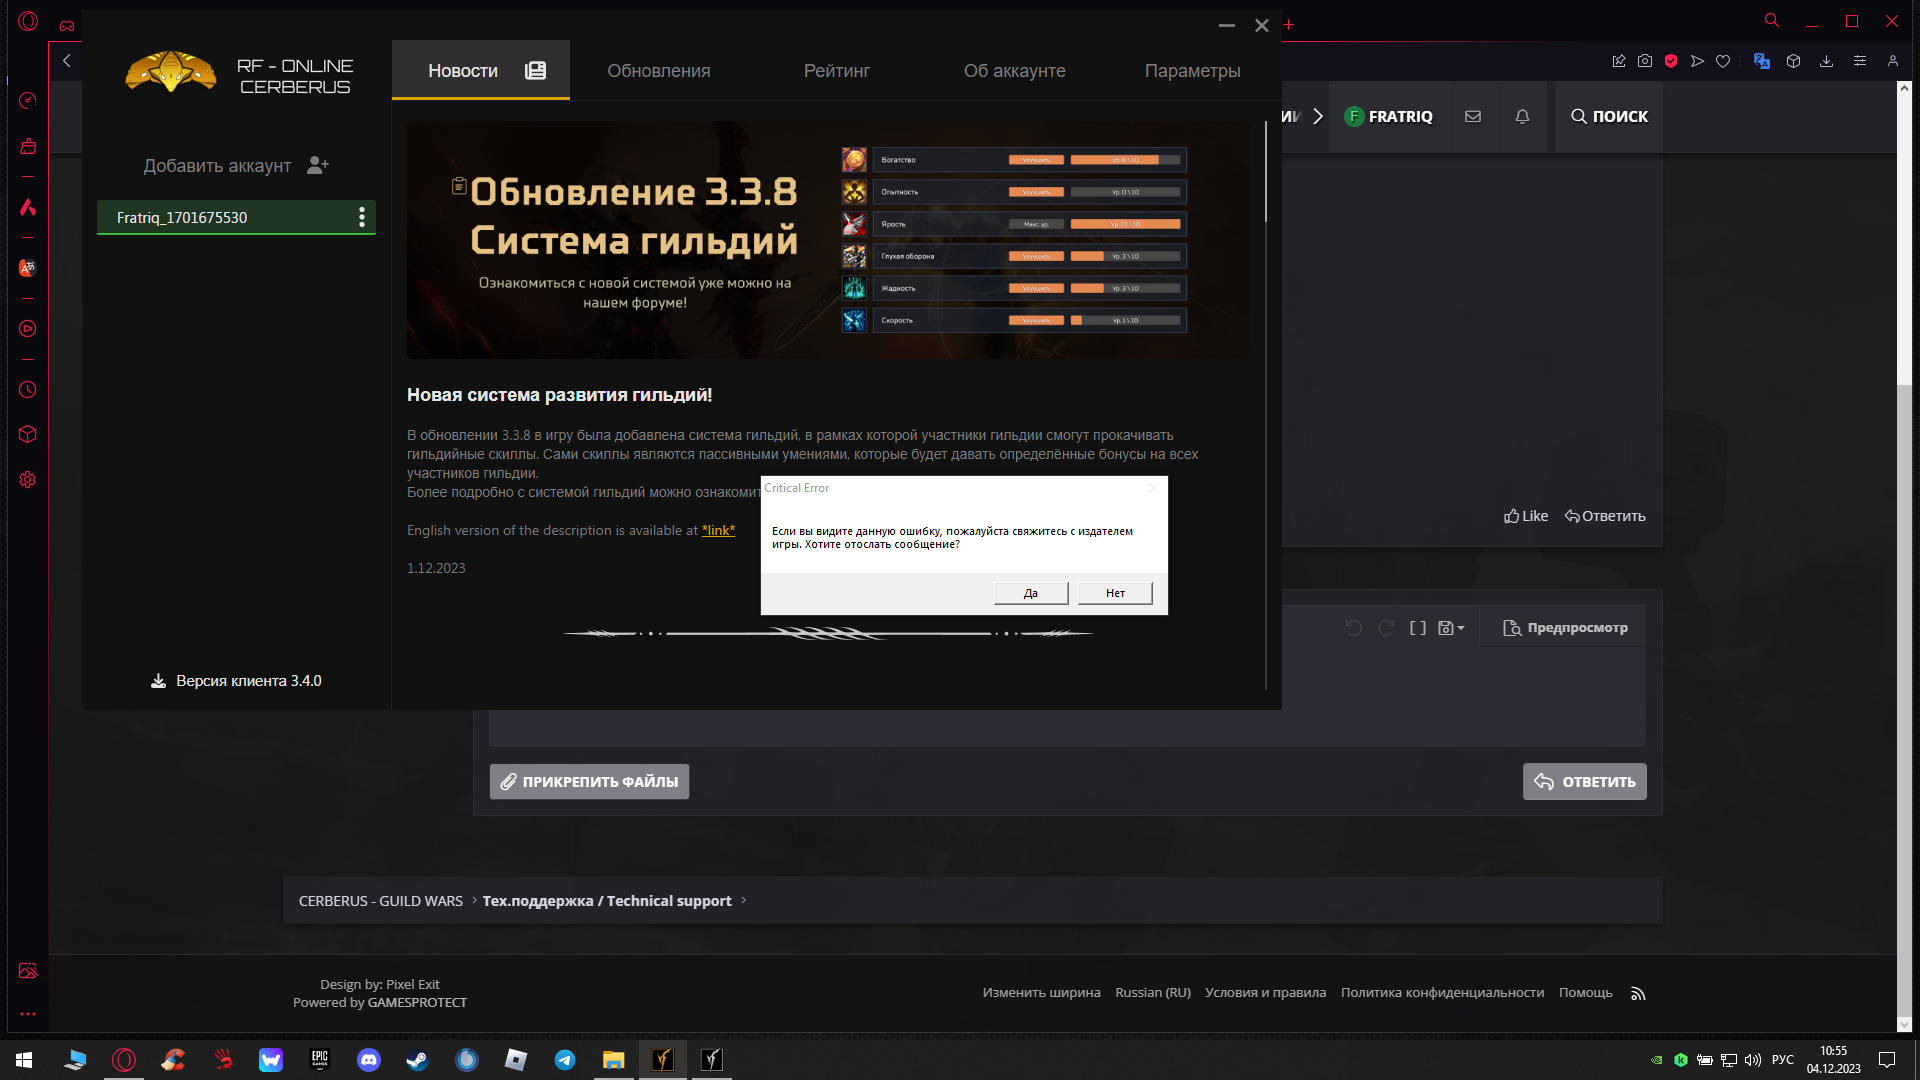The height and width of the screenshot is (1080, 1920).
Task: Open sidebar three-dot setup menu
Action: pyautogui.click(x=28, y=1014)
